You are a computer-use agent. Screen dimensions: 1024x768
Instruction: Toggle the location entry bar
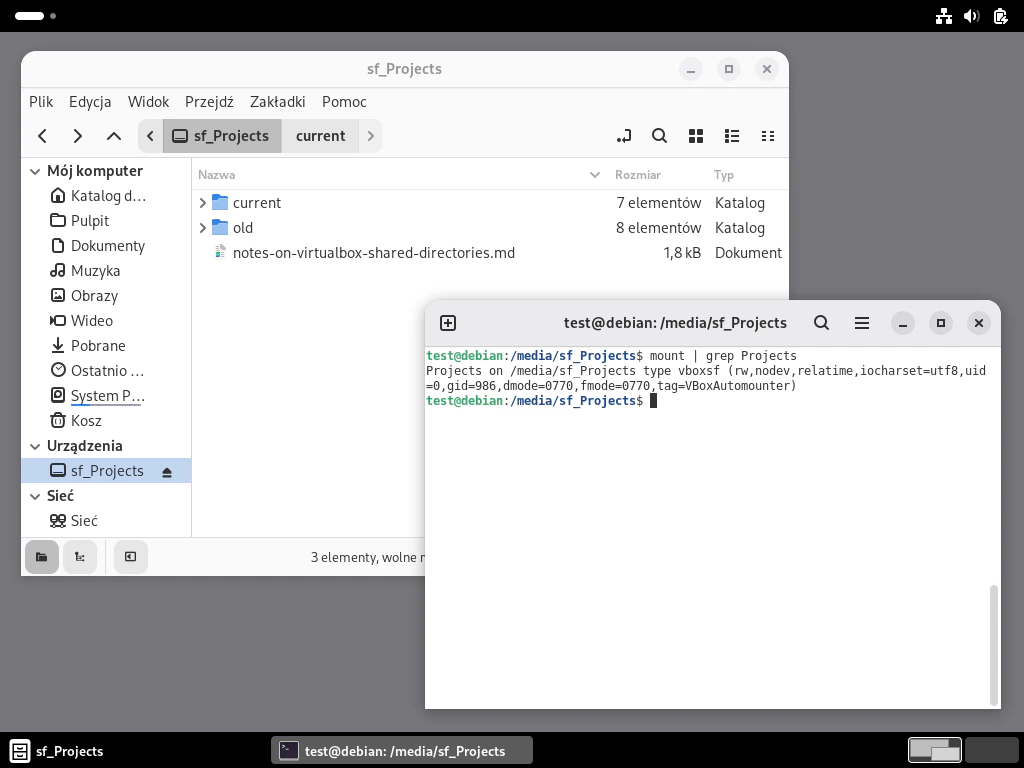coord(624,136)
